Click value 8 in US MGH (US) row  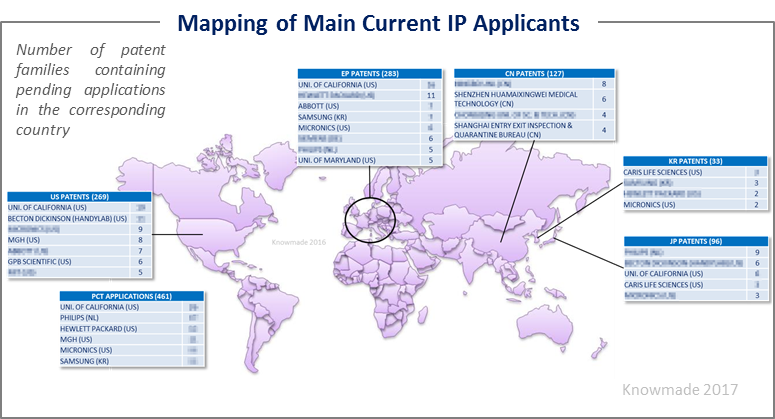tap(140, 240)
